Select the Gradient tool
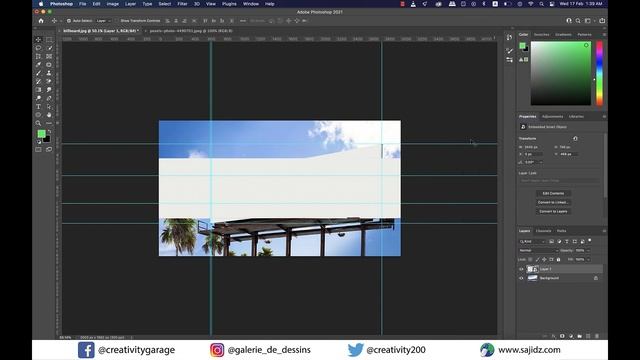This screenshot has height=360, width=640. click(x=38, y=90)
